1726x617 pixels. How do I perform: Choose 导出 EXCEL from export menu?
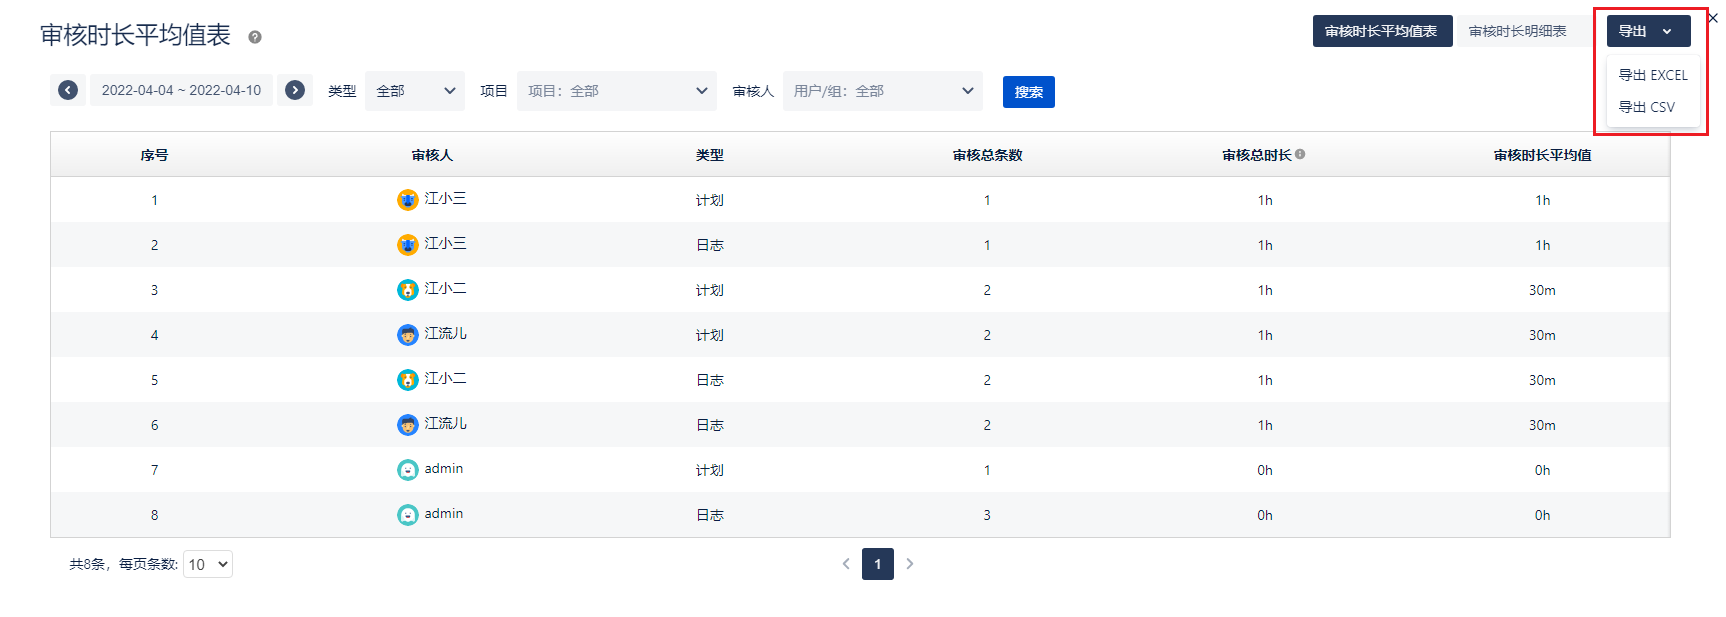1653,75
